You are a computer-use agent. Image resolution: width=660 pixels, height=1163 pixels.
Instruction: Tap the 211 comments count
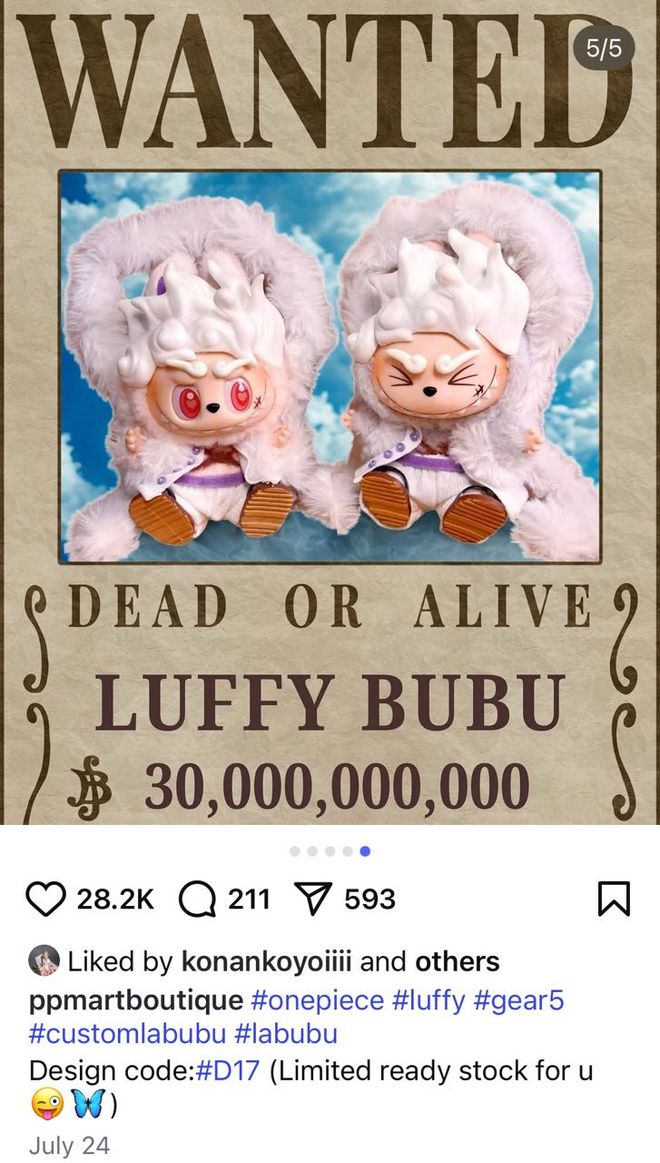point(249,900)
